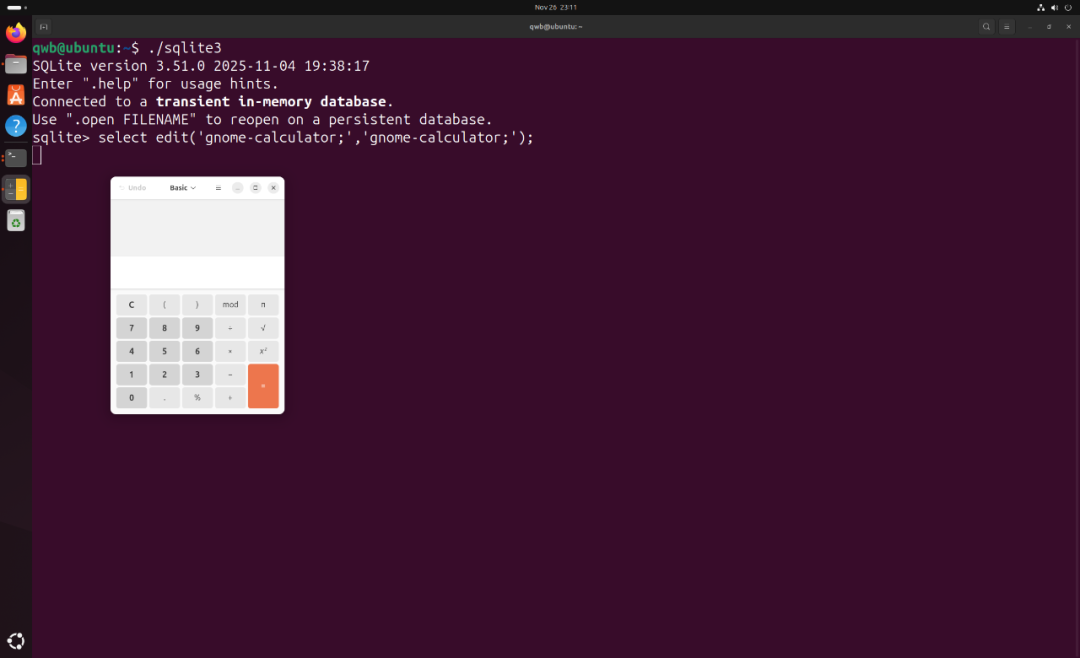The height and width of the screenshot is (658, 1080).
Task: Open the volume icon in top bar
Action: (1054, 8)
